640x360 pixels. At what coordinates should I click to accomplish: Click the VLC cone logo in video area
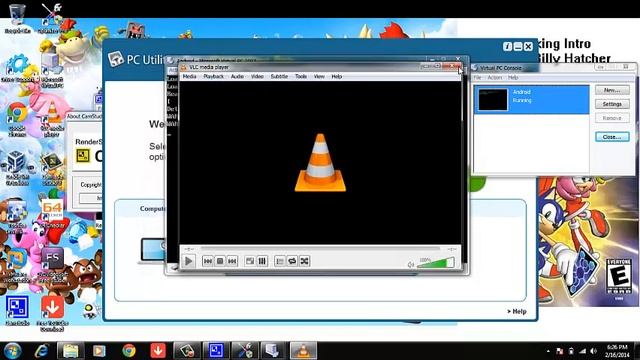(320, 162)
